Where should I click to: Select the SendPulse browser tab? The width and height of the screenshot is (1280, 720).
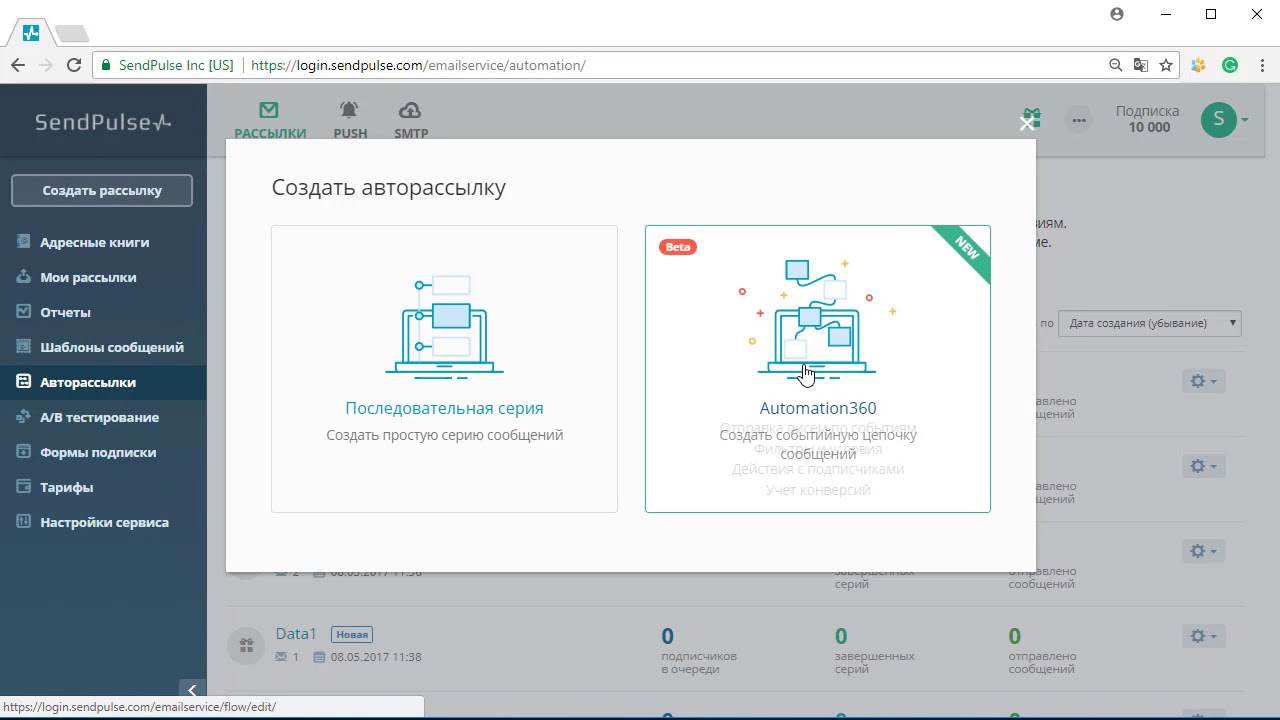coord(30,33)
